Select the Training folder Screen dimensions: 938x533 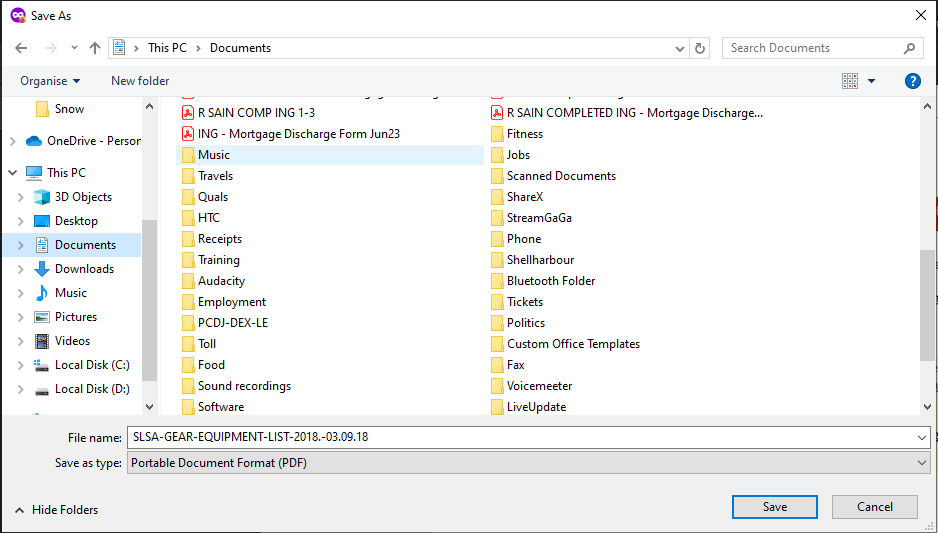(x=211, y=260)
